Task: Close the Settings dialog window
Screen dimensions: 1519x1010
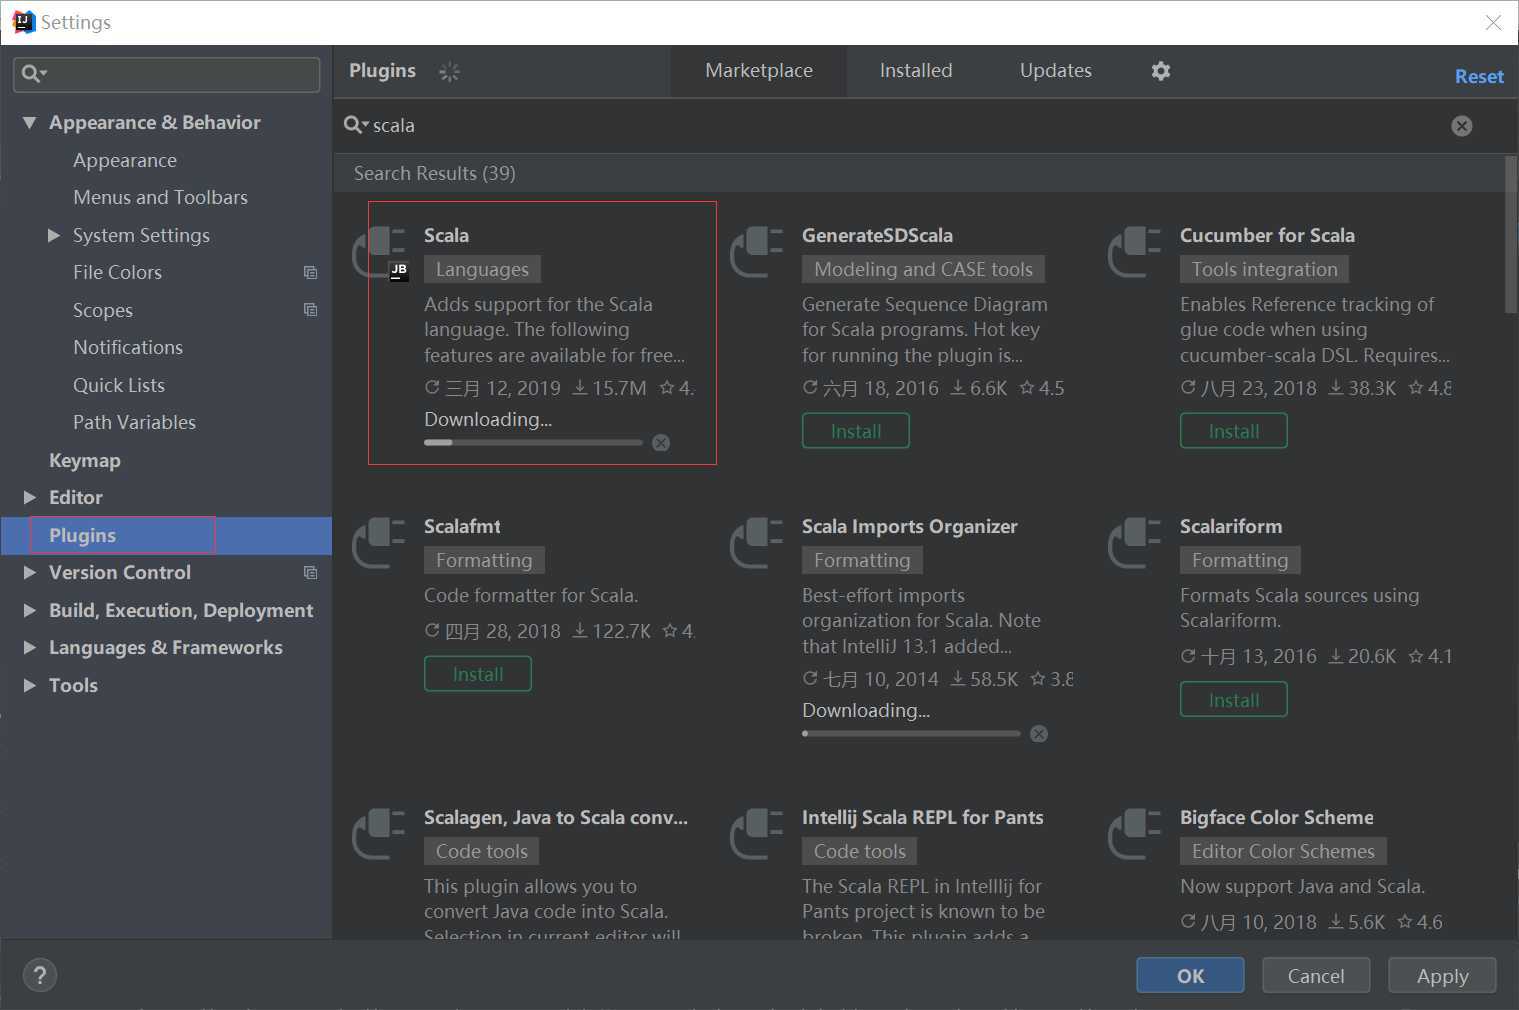Action: [1493, 22]
